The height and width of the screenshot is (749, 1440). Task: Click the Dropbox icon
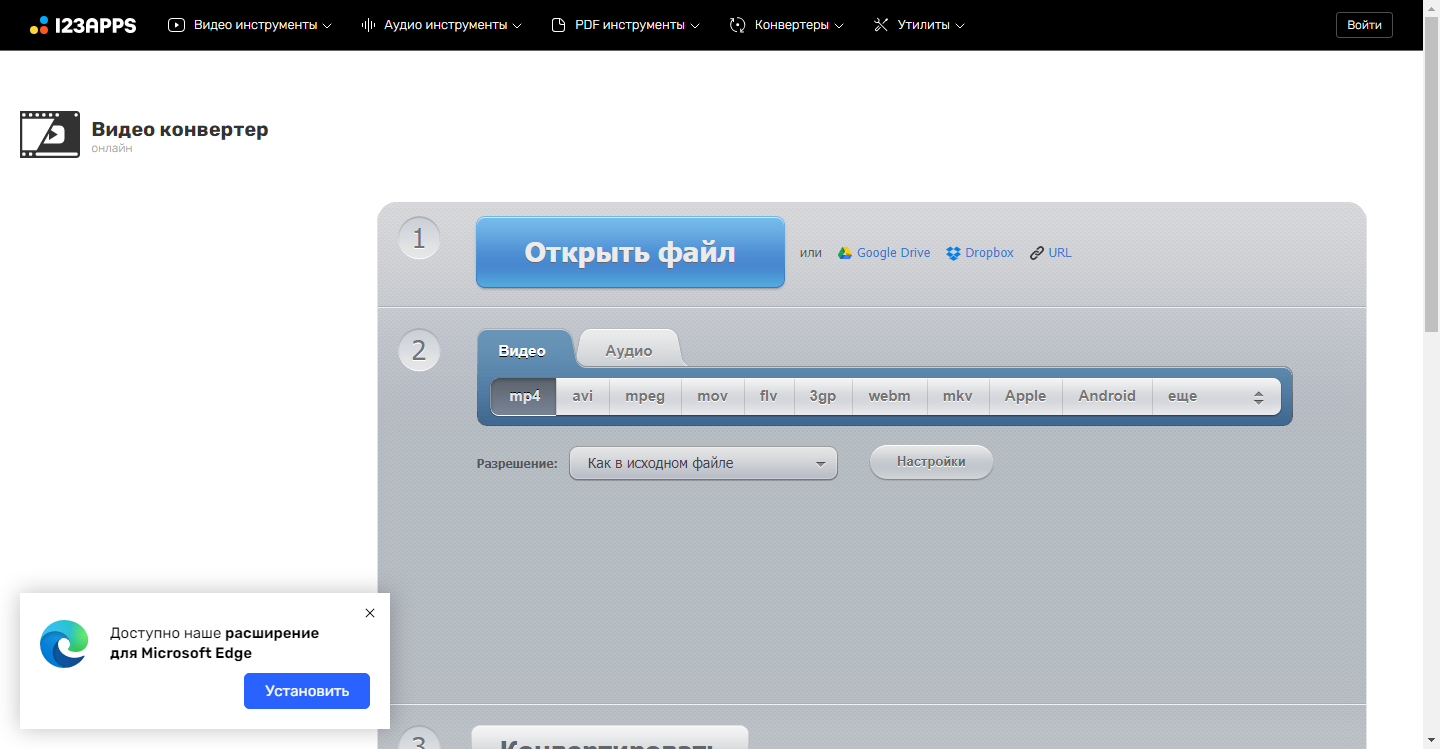point(953,253)
